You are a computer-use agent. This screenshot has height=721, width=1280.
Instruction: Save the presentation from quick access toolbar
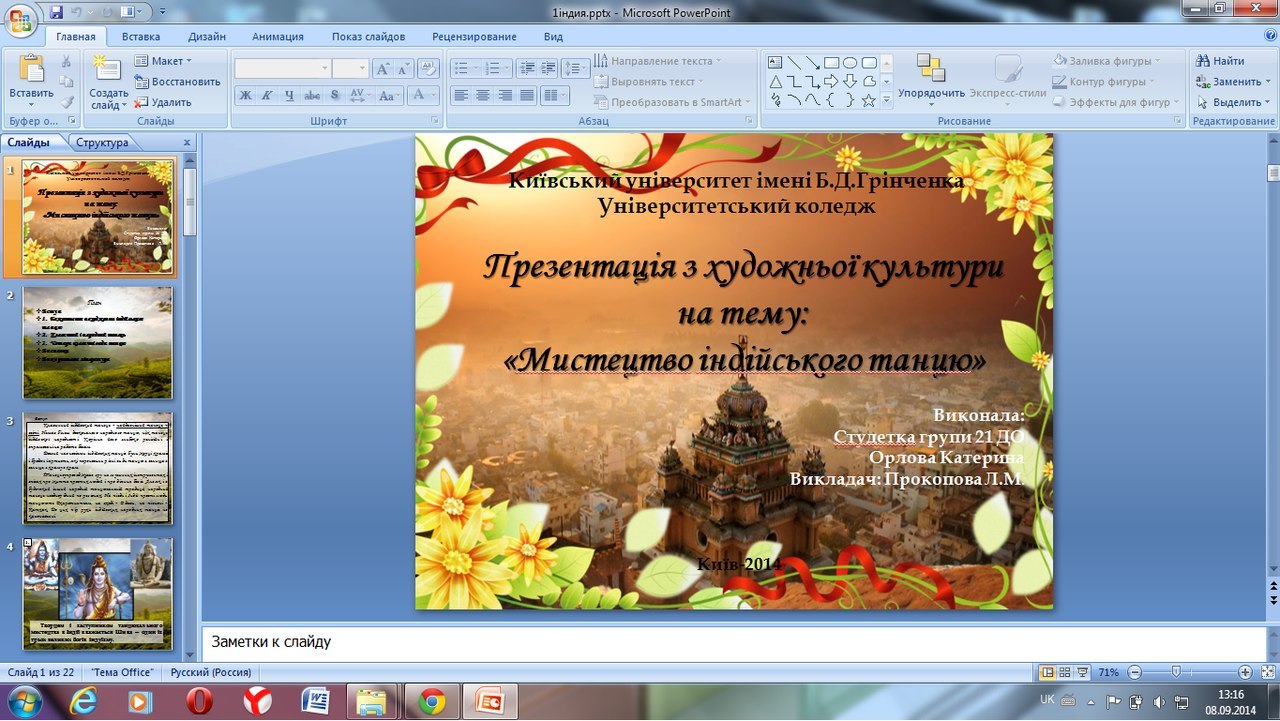coord(55,13)
